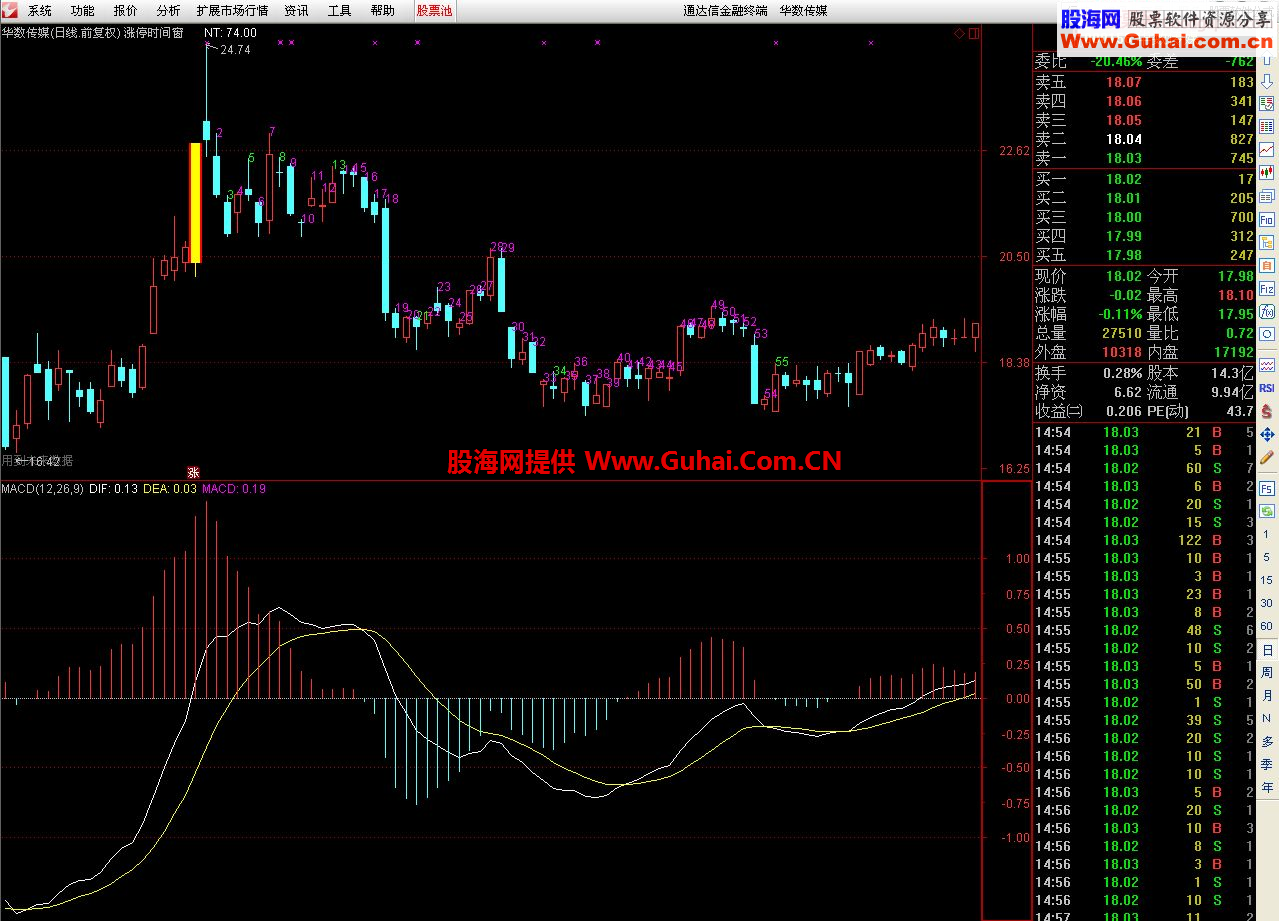Click the diamond icon at chart top-right
This screenshot has height=921, width=1279.
point(960,33)
